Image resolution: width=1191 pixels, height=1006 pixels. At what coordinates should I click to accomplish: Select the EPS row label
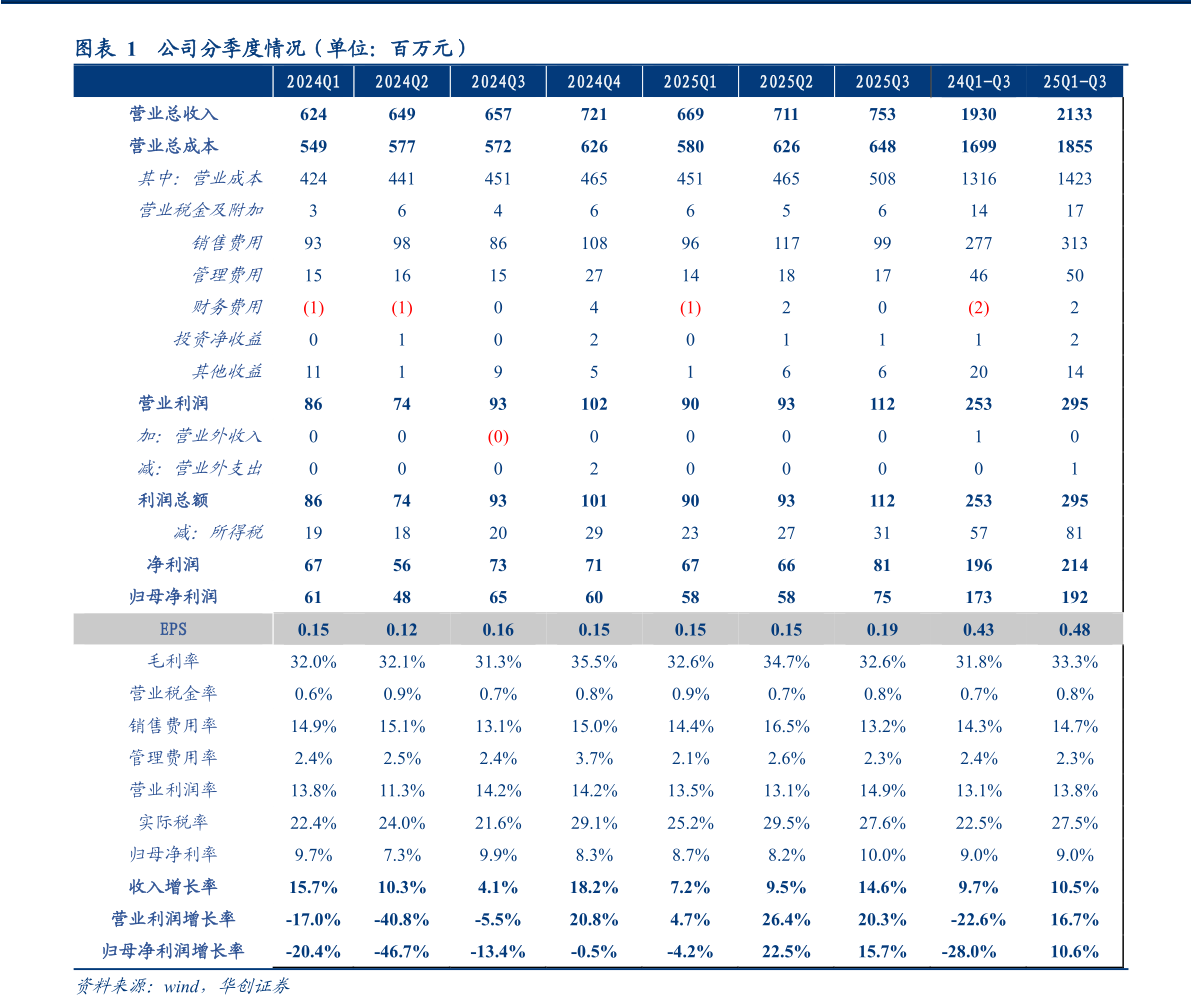pyautogui.click(x=173, y=629)
